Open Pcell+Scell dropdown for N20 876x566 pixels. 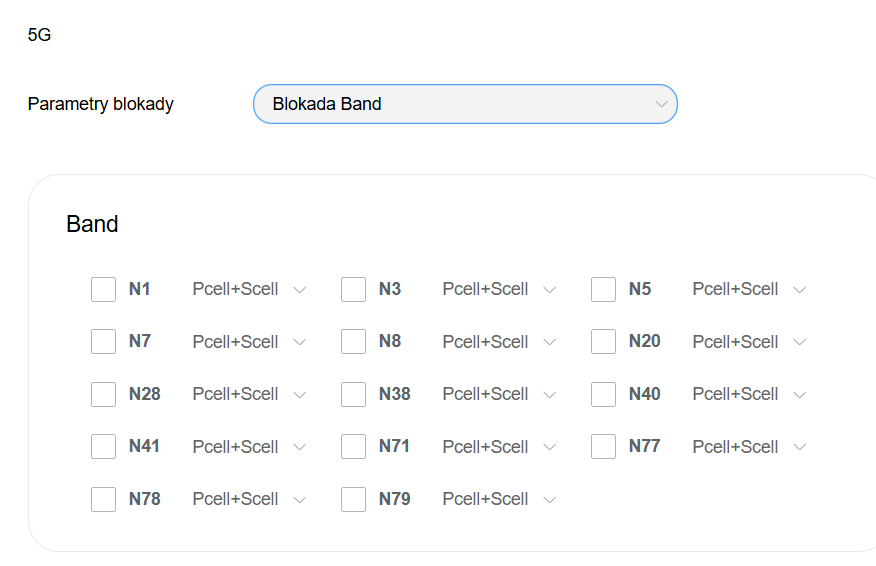[x=749, y=342]
